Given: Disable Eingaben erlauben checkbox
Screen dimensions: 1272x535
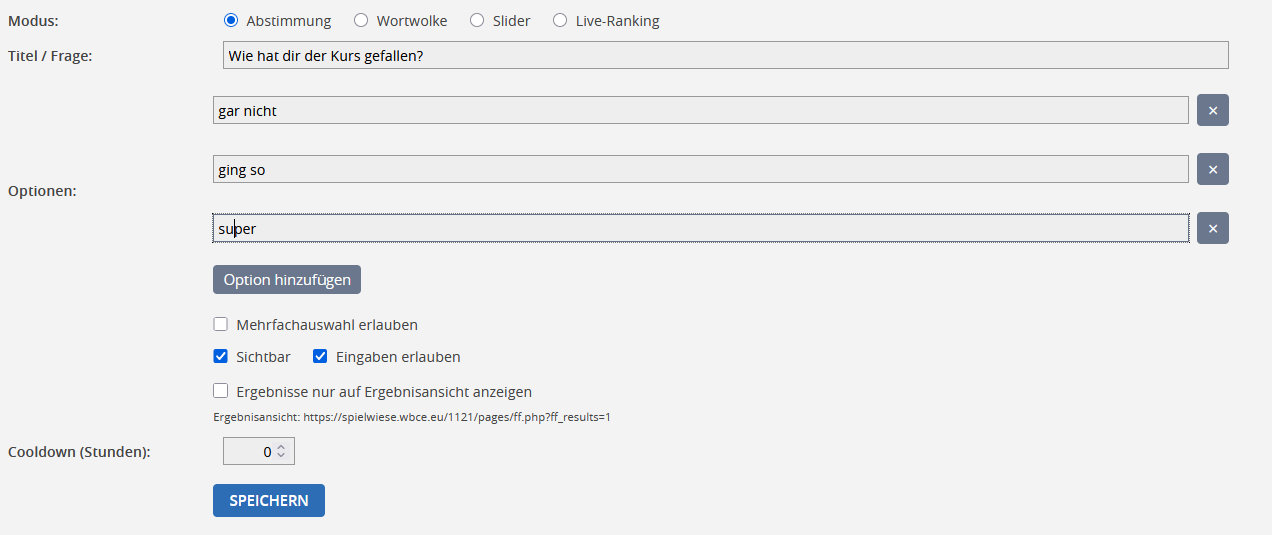Looking at the screenshot, I should click(321, 357).
